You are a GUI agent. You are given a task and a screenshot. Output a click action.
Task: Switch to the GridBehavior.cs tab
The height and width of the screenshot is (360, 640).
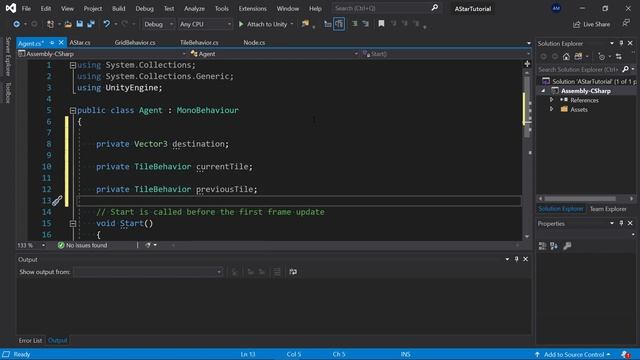click(x=135, y=42)
